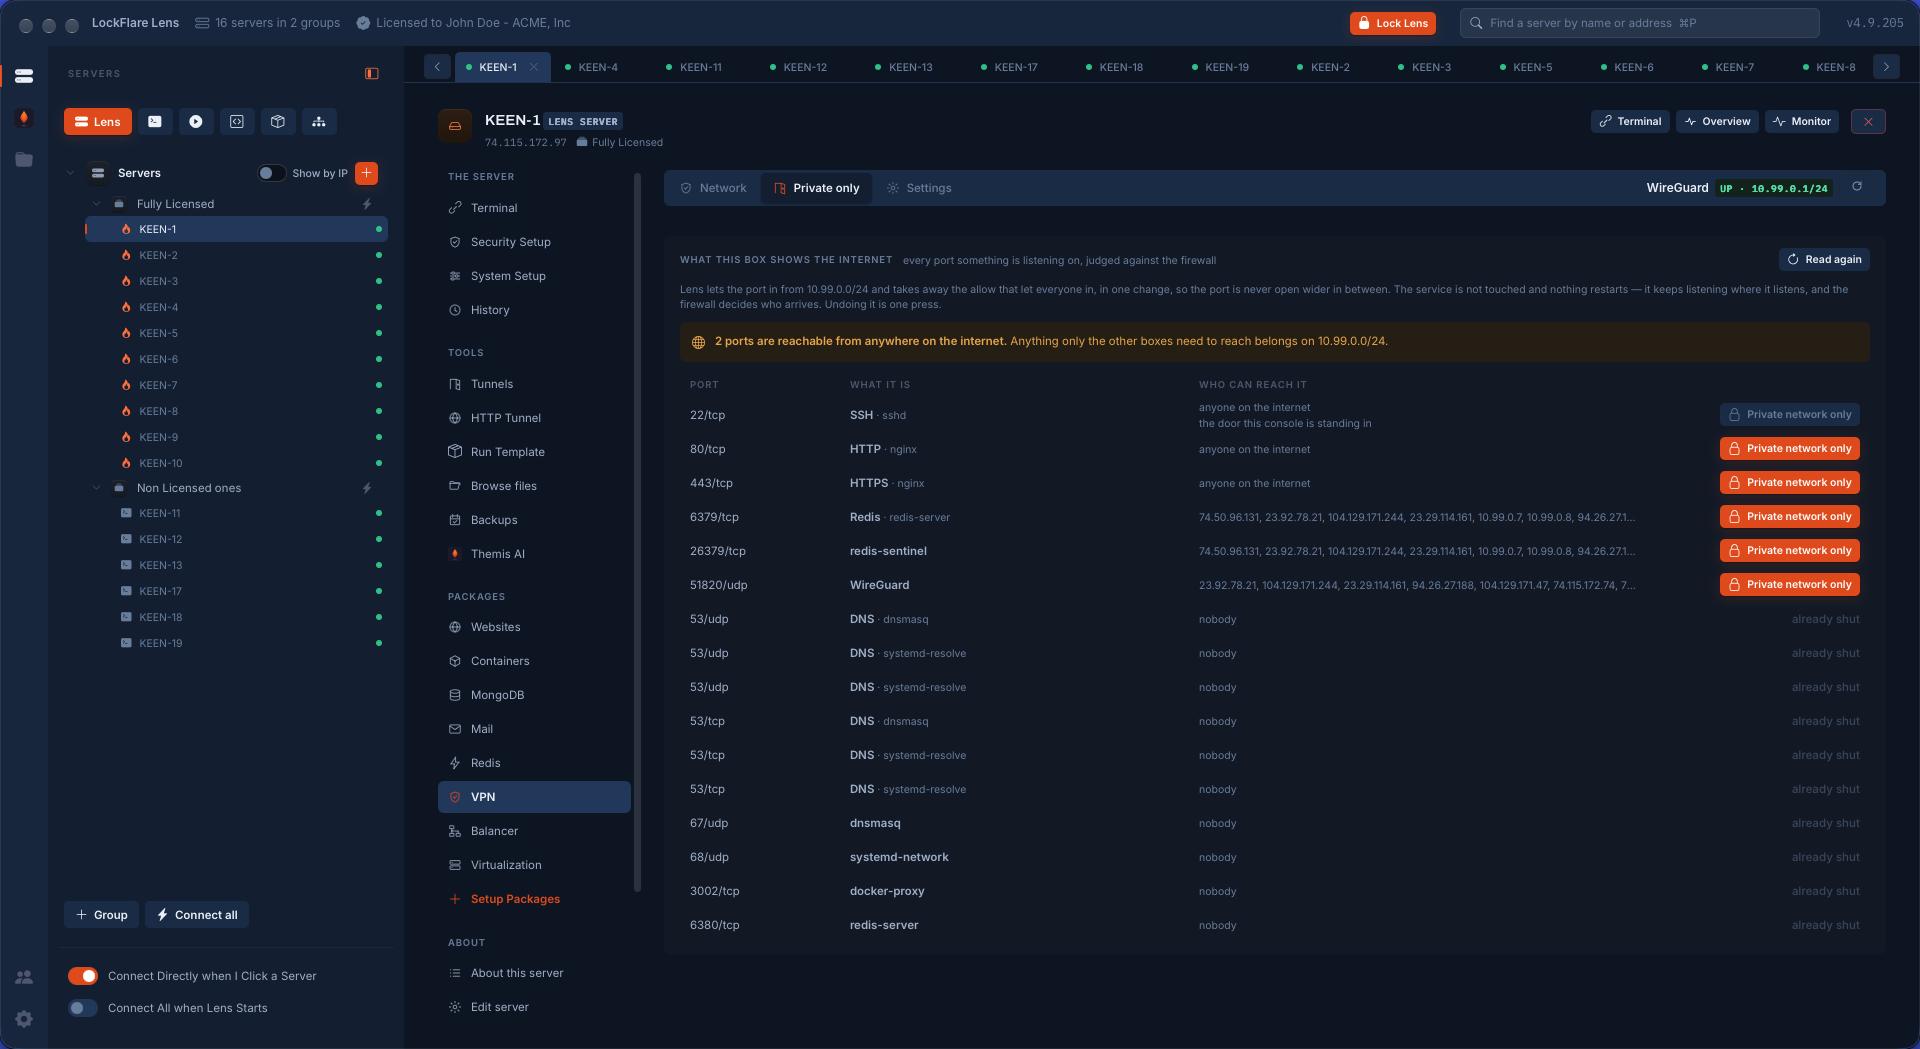Viewport: 1920px width, 1049px height.
Task: Click the Overview button
Action: (1718, 121)
